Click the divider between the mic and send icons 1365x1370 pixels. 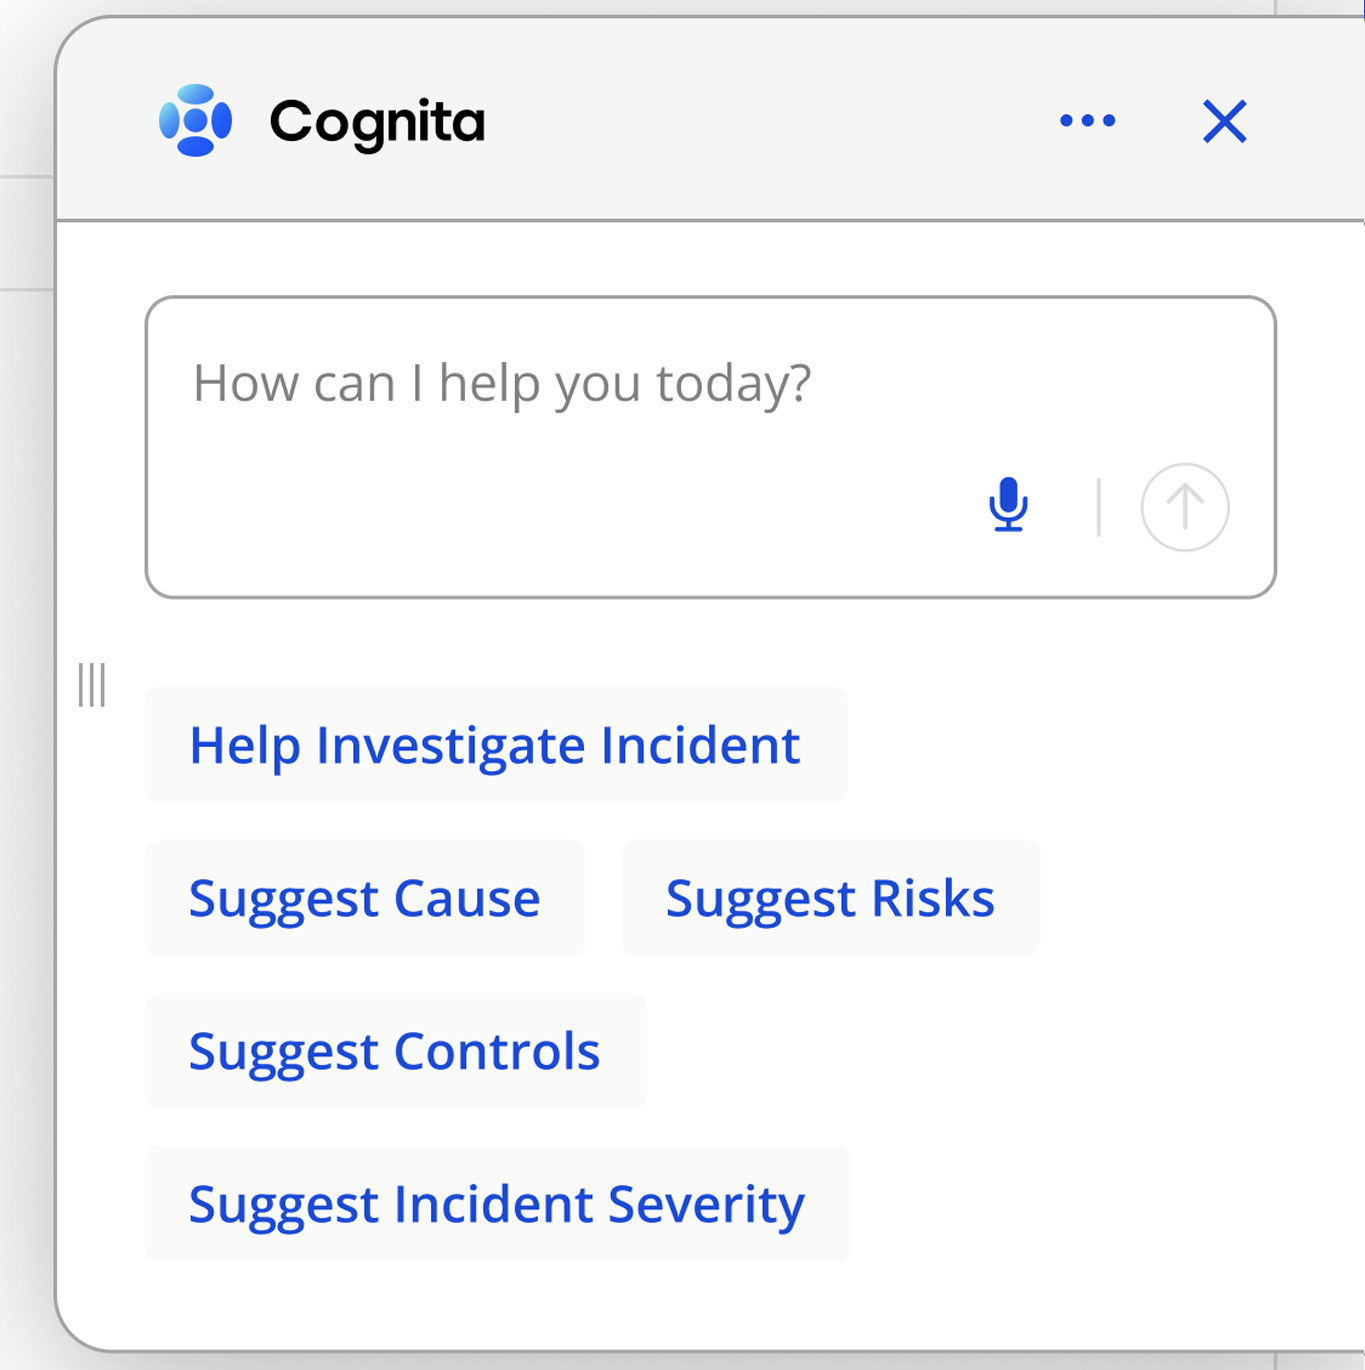1098,507
